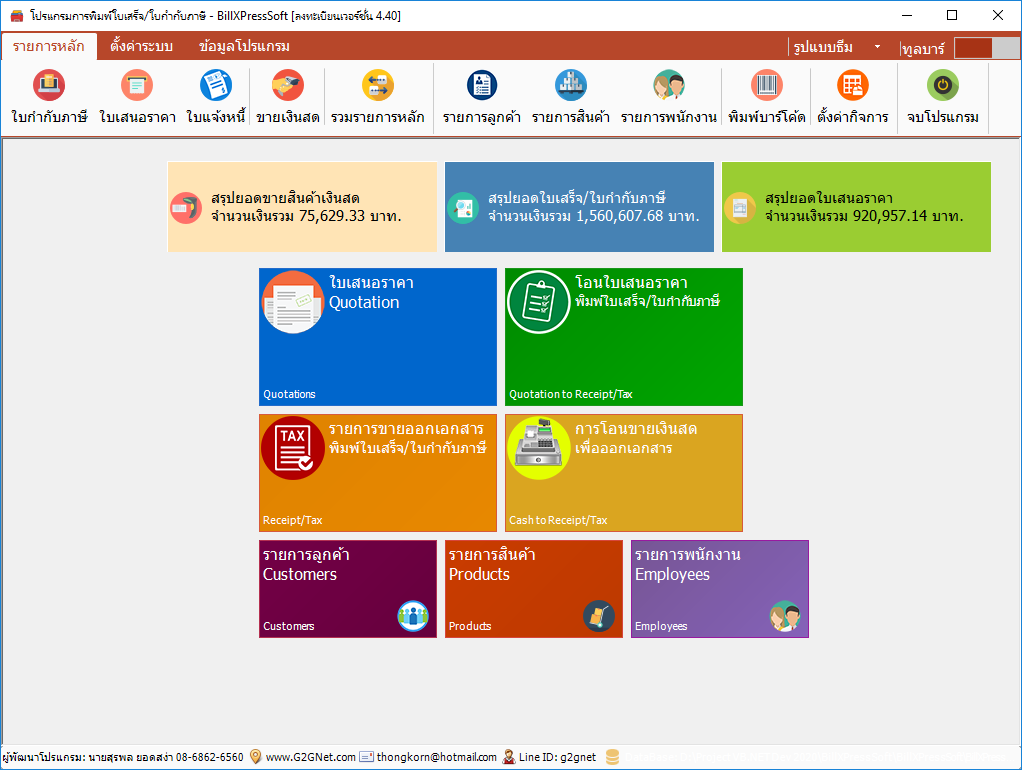Viewport: 1022px width, 770px height.
Task: Click the red TAX document icon
Action: (x=293, y=448)
